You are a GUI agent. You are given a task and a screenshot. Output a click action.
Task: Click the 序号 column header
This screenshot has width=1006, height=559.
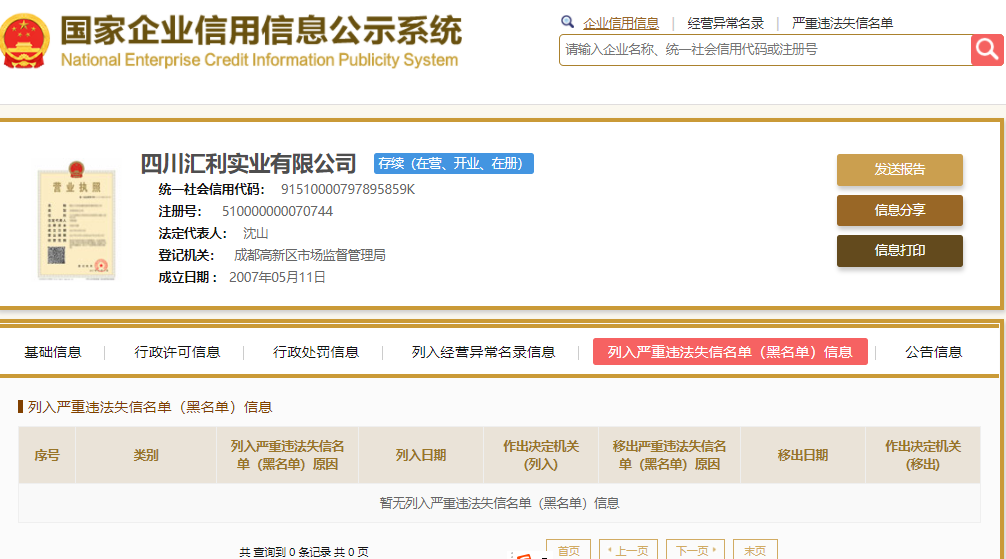tap(47, 455)
